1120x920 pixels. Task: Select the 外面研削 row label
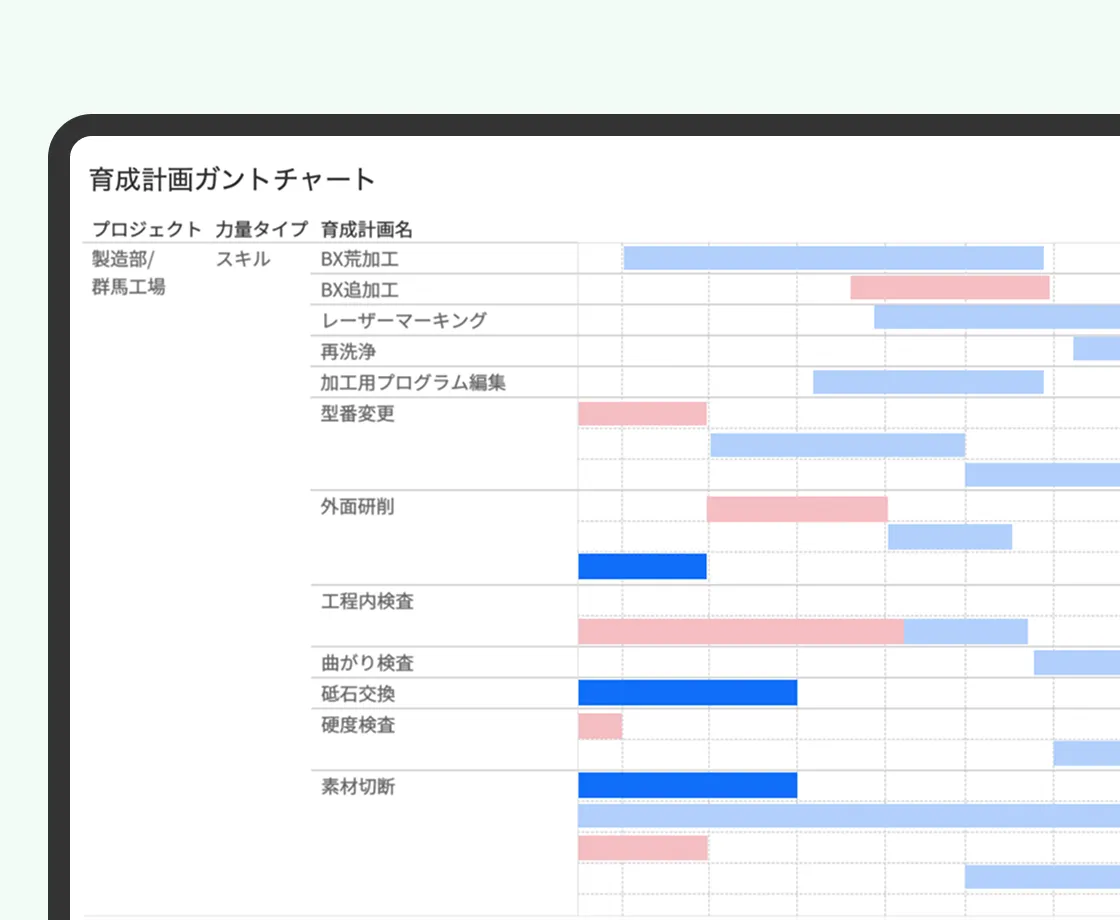357,506
